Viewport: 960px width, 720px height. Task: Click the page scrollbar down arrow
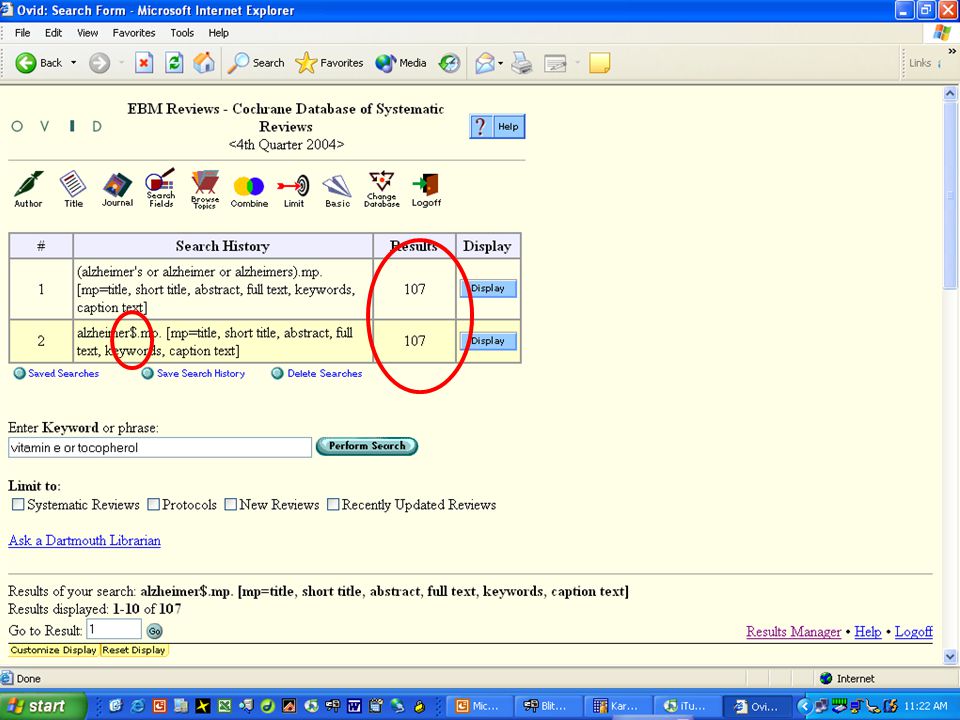point(950,657)
